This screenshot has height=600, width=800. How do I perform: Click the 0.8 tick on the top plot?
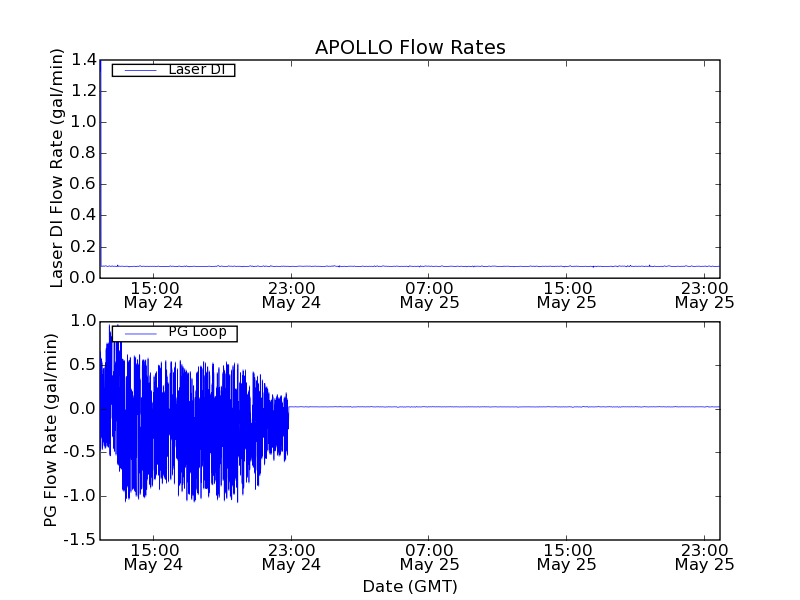point(83,153)
